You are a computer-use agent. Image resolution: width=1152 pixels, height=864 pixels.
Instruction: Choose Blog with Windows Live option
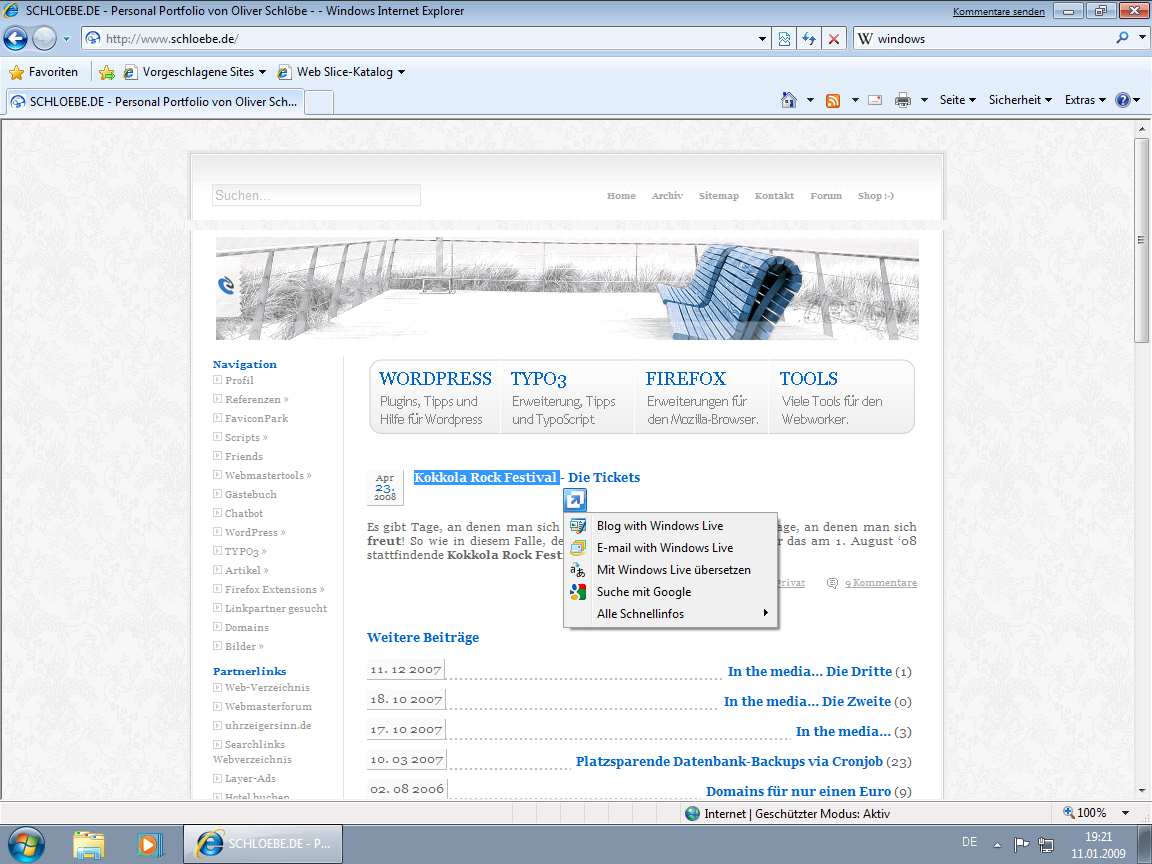click(x=659, y=526)
